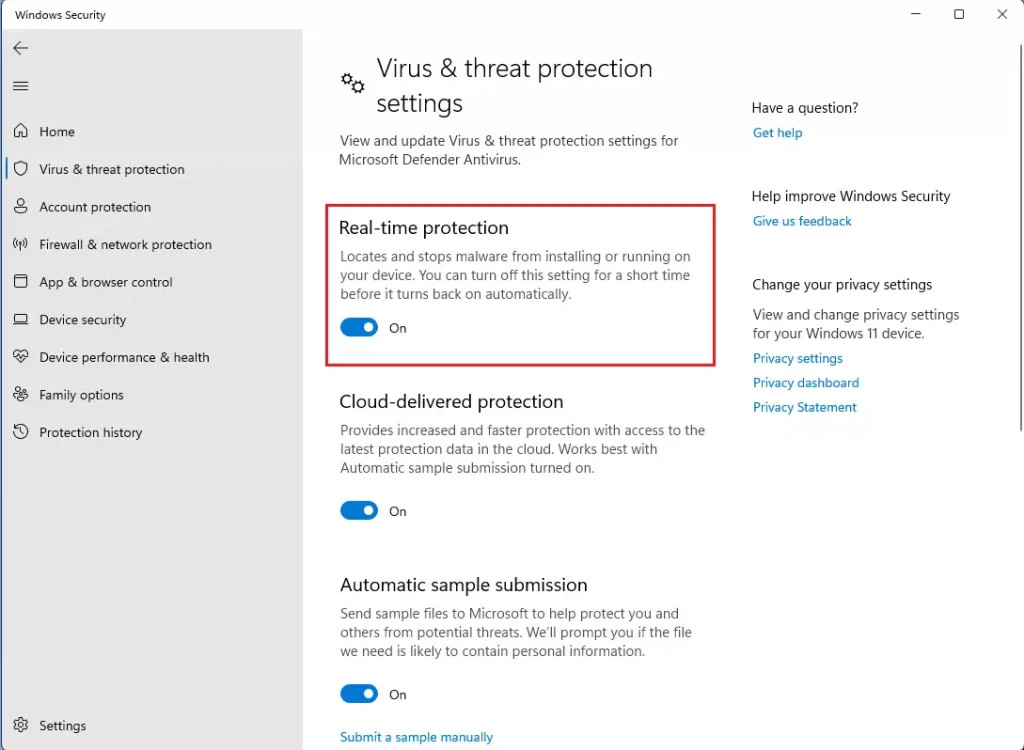Select Device security in the sidebar
The width and height of the screenshot is (1024, 750).
(x=83, y=319)
